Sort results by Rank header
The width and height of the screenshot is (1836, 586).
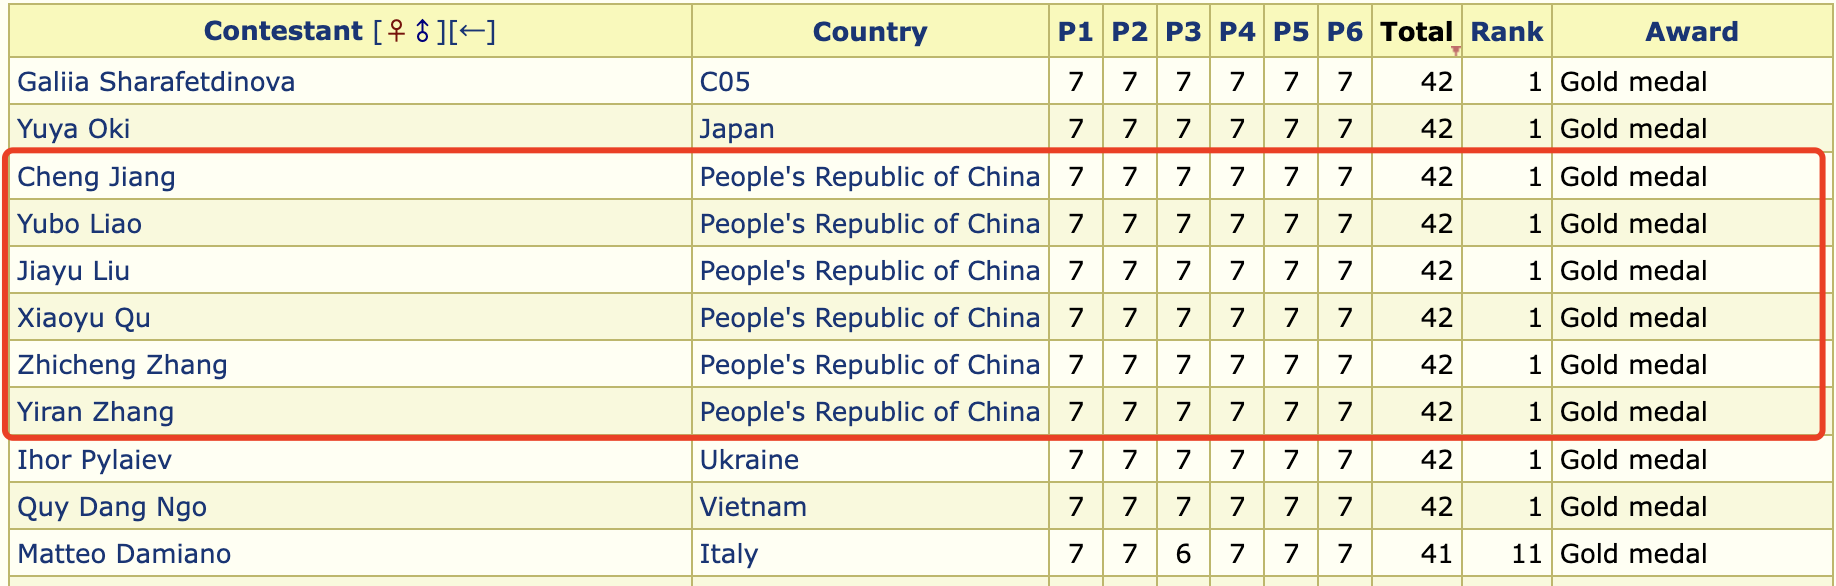[1506, 33]
